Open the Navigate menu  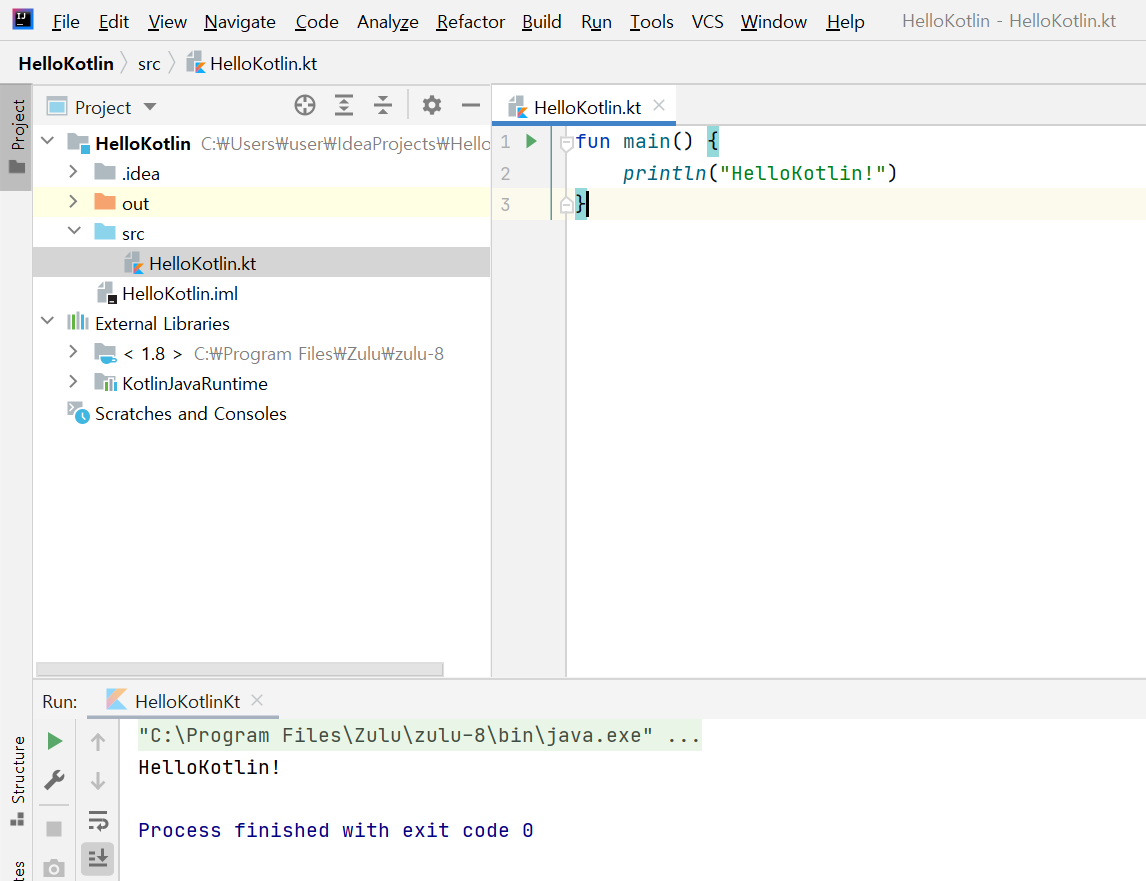(240, 22)
